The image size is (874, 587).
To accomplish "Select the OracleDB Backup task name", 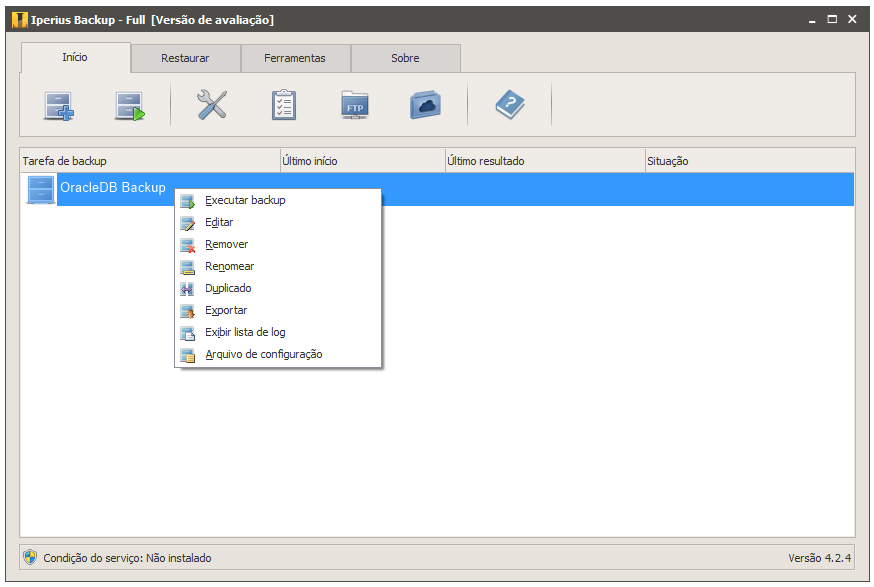I will click(113, 188).
